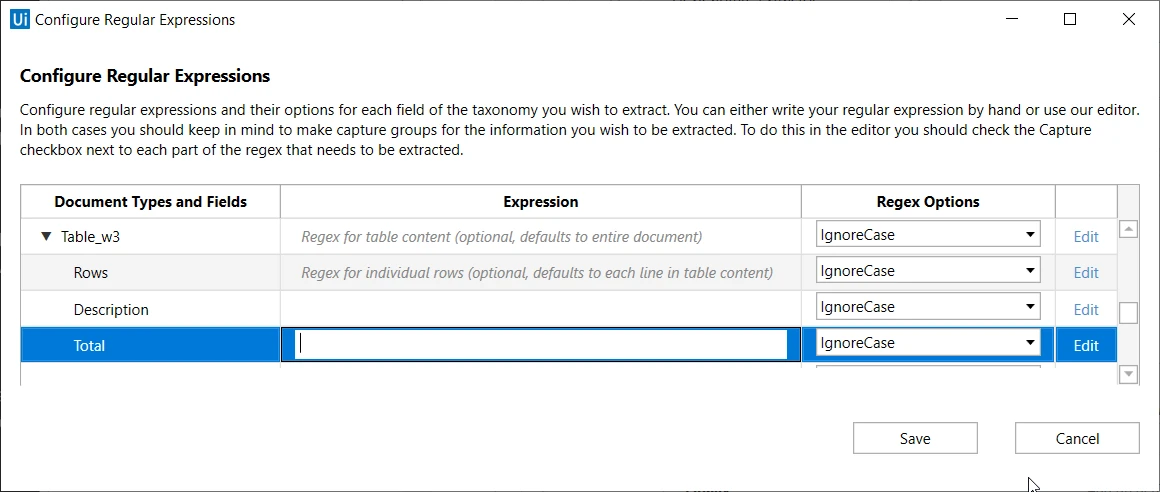Image resolution: width=1160 pixels, height=492 pixels.
Task: Collapse the Table_w3 tree node
Action: 47,237
